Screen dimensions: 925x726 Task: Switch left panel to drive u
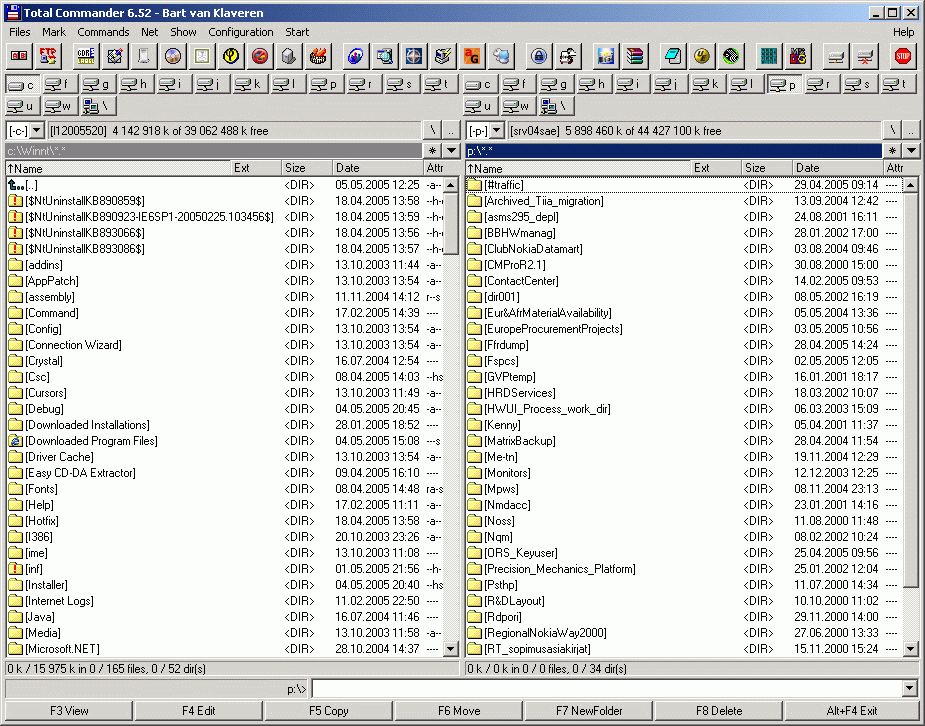coord(23,106)
